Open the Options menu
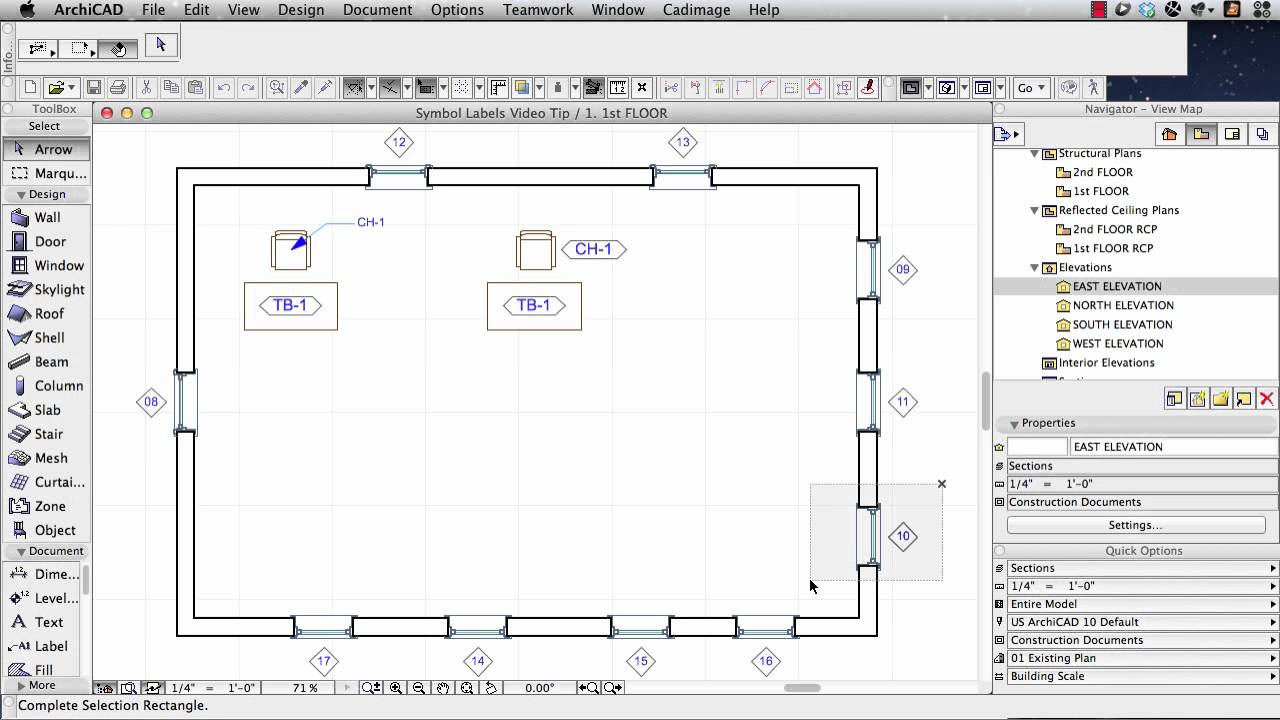 pyautogui.click(x=457, y=10)
